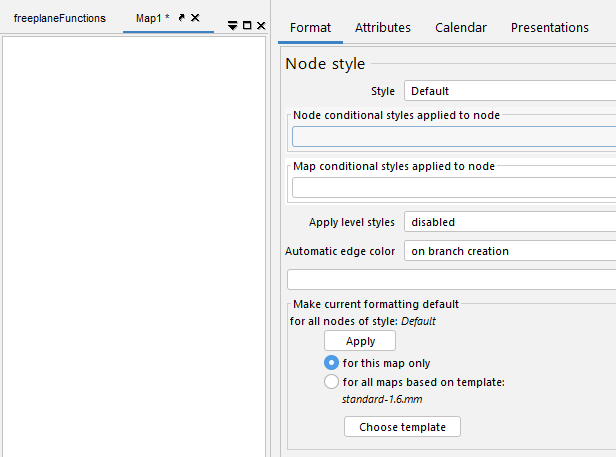Viewport: 616px width, 457px height.
Task: Maximize the map tab panel
Action: click(247, 26)
